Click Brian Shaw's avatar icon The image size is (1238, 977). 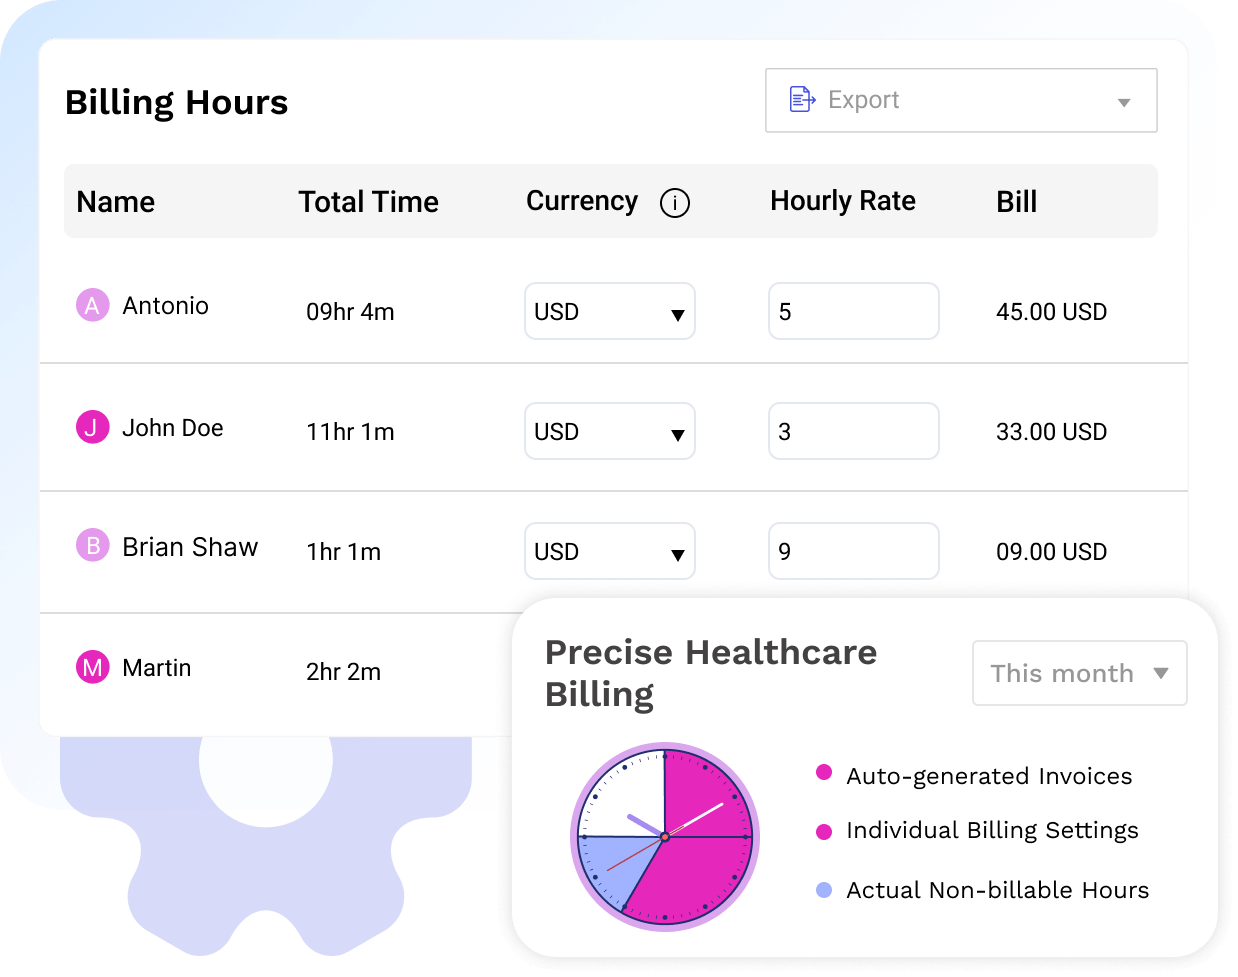(x=93, y=545)
